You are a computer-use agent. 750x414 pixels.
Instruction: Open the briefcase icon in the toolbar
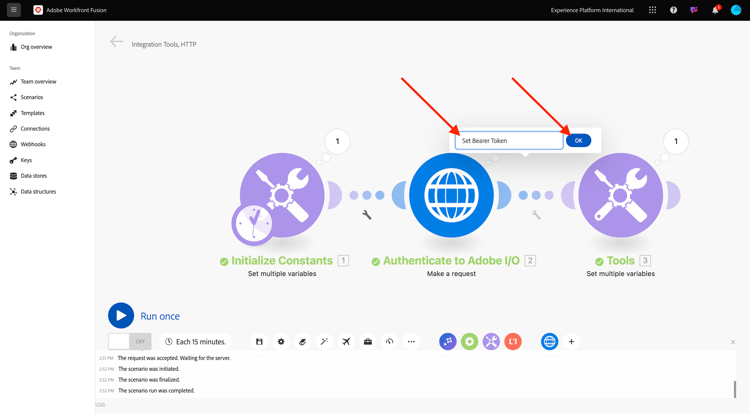point(368,341)
